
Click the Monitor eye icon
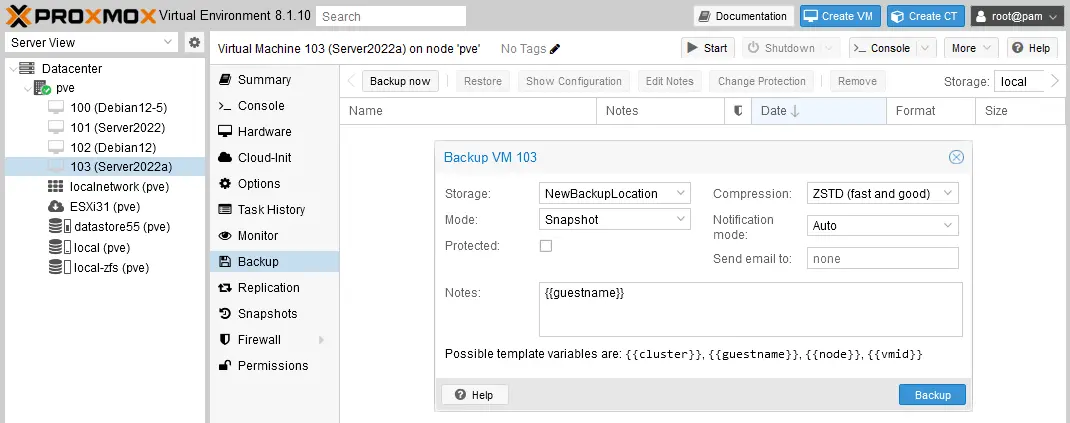[225, 235]
